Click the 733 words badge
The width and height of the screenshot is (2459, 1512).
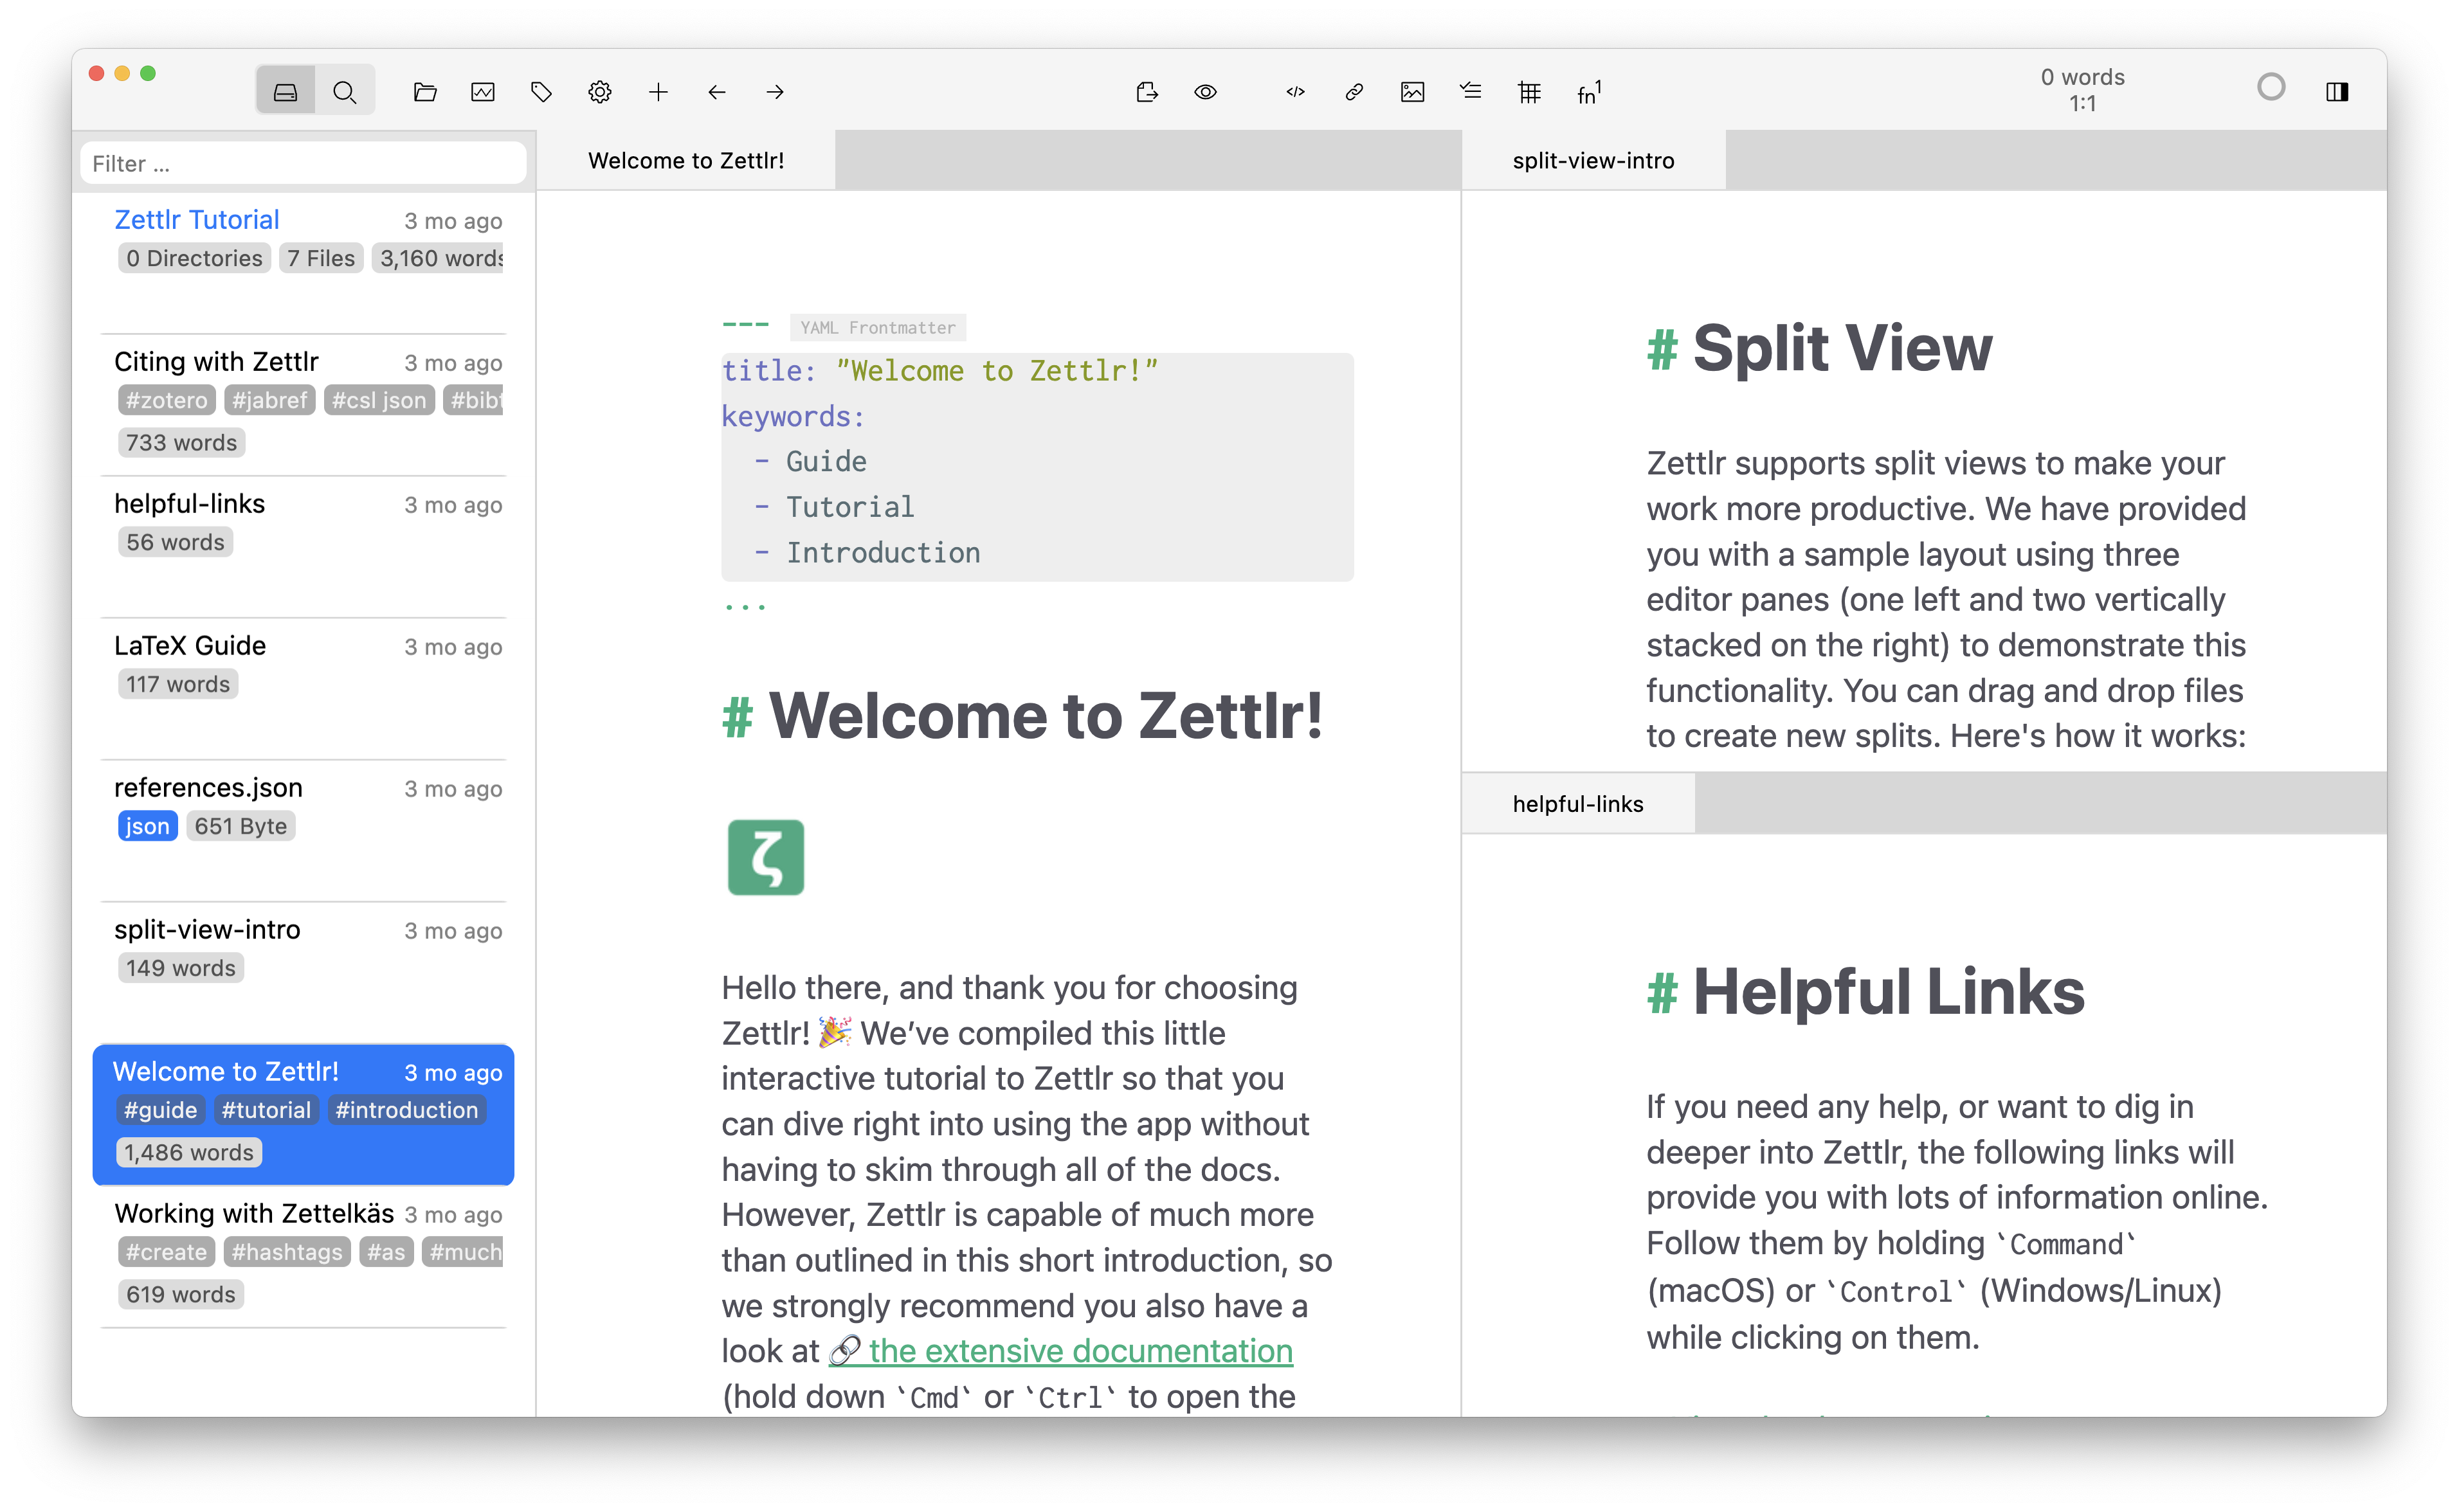coord(181,443)
